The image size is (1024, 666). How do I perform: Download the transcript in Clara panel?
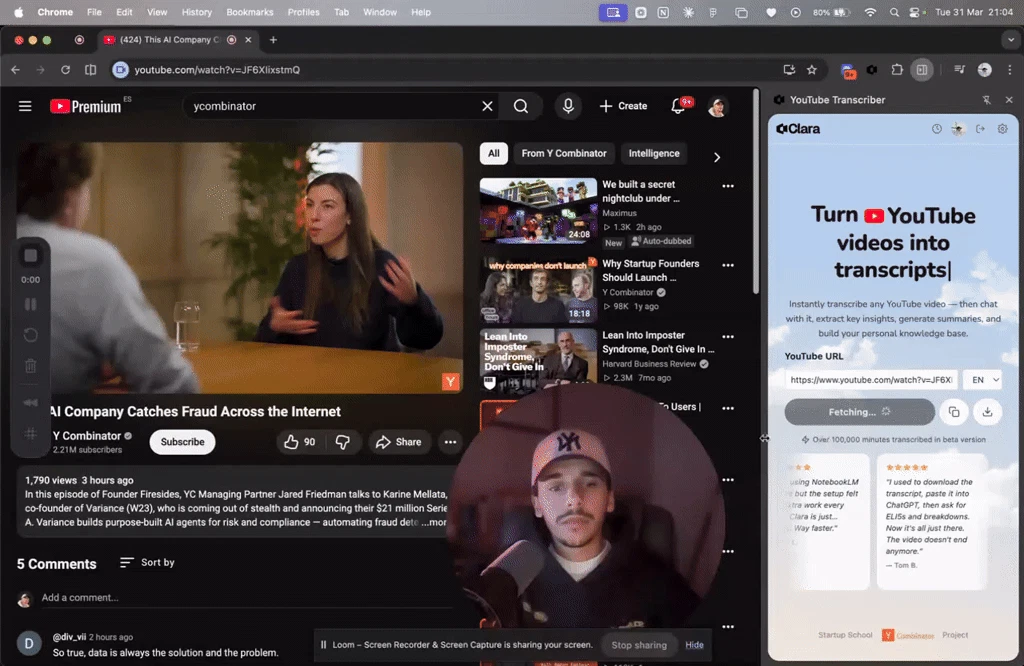pos(987,412)
